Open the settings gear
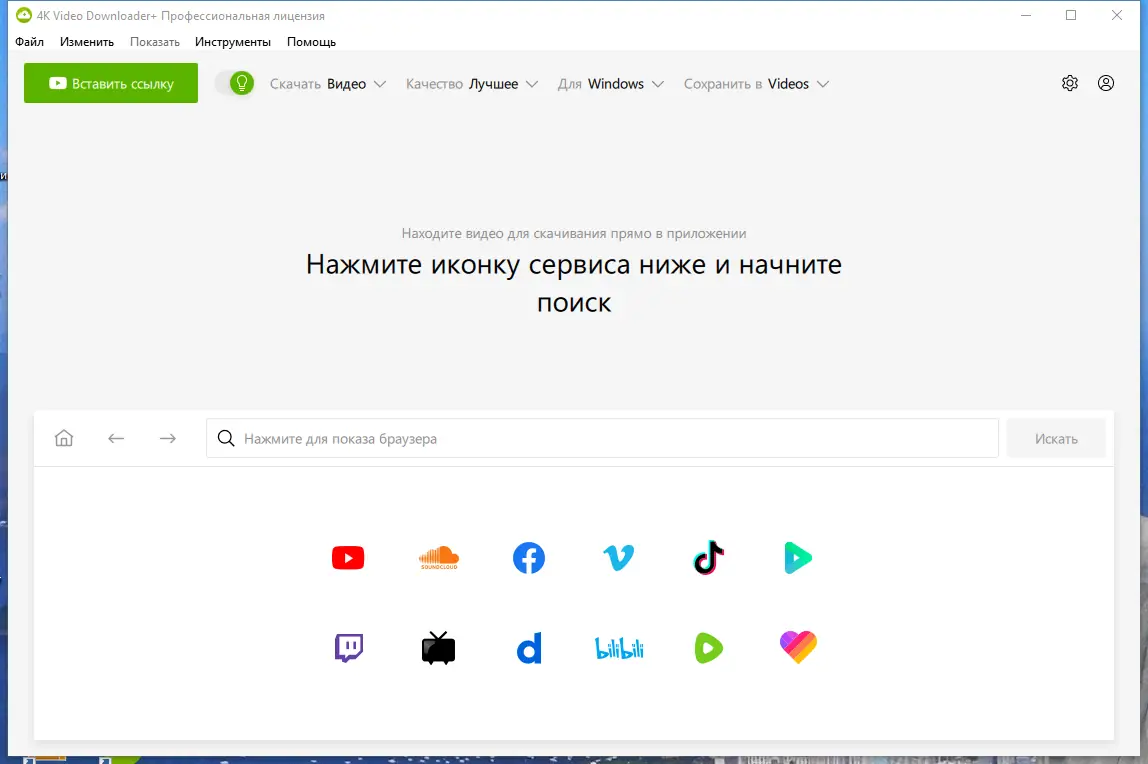The image size is (1148, 764). (x=1069, y=83)
